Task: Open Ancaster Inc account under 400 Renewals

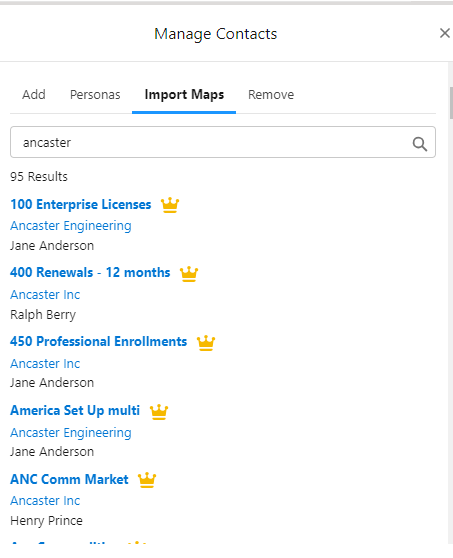Action: 45,295
